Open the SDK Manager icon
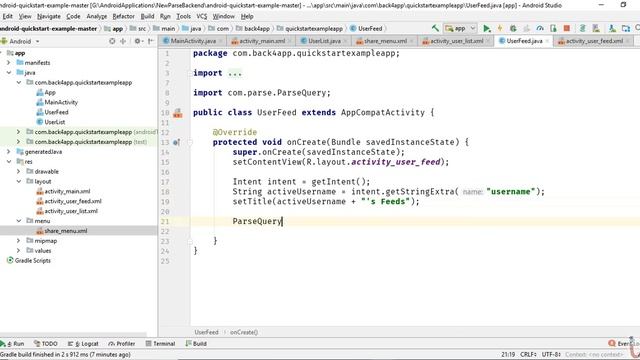 click(612, 28)
